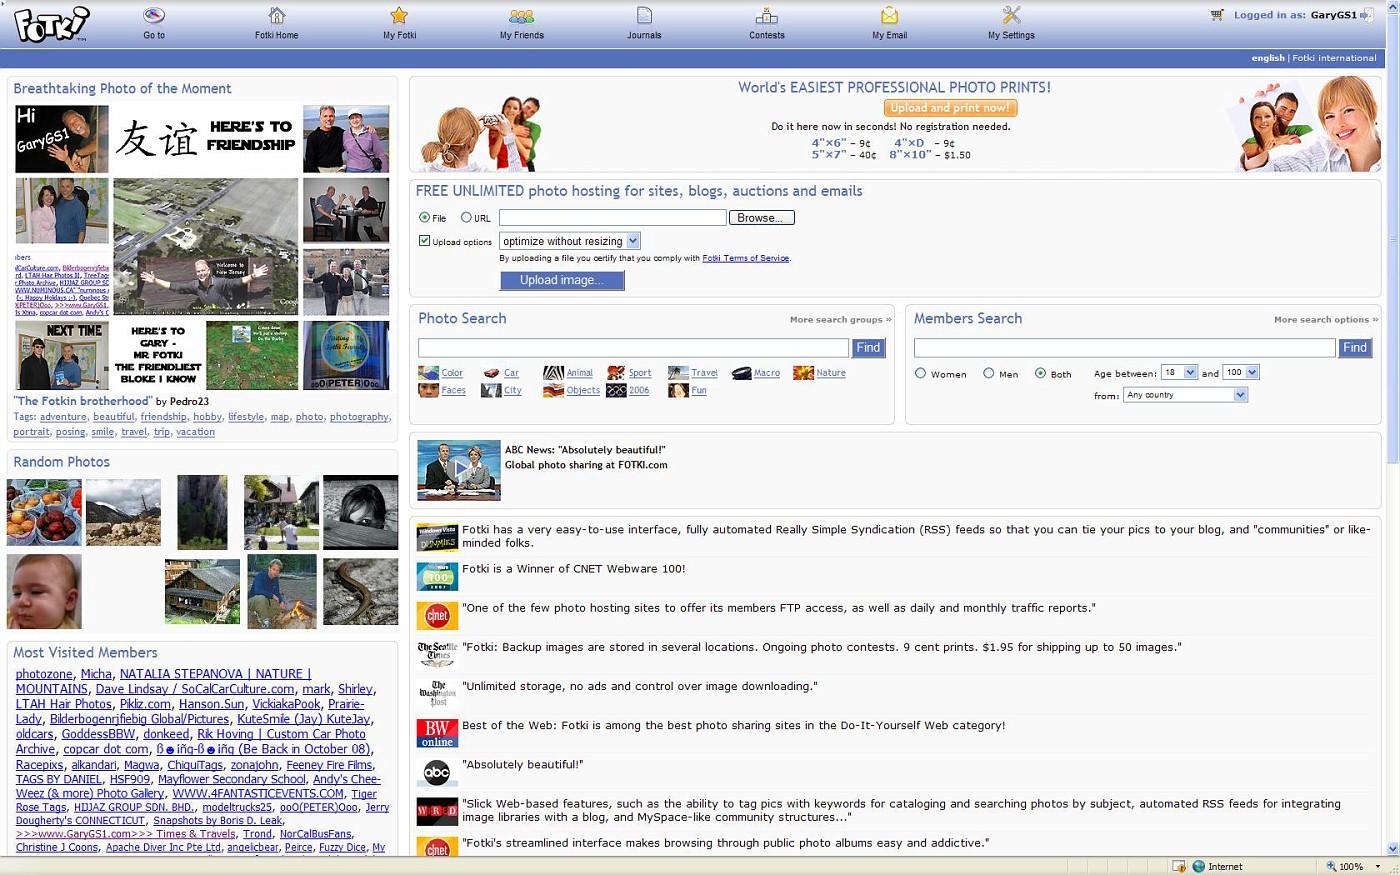Open the Journals page icon
1400x875 pixels.
[644, 15]
